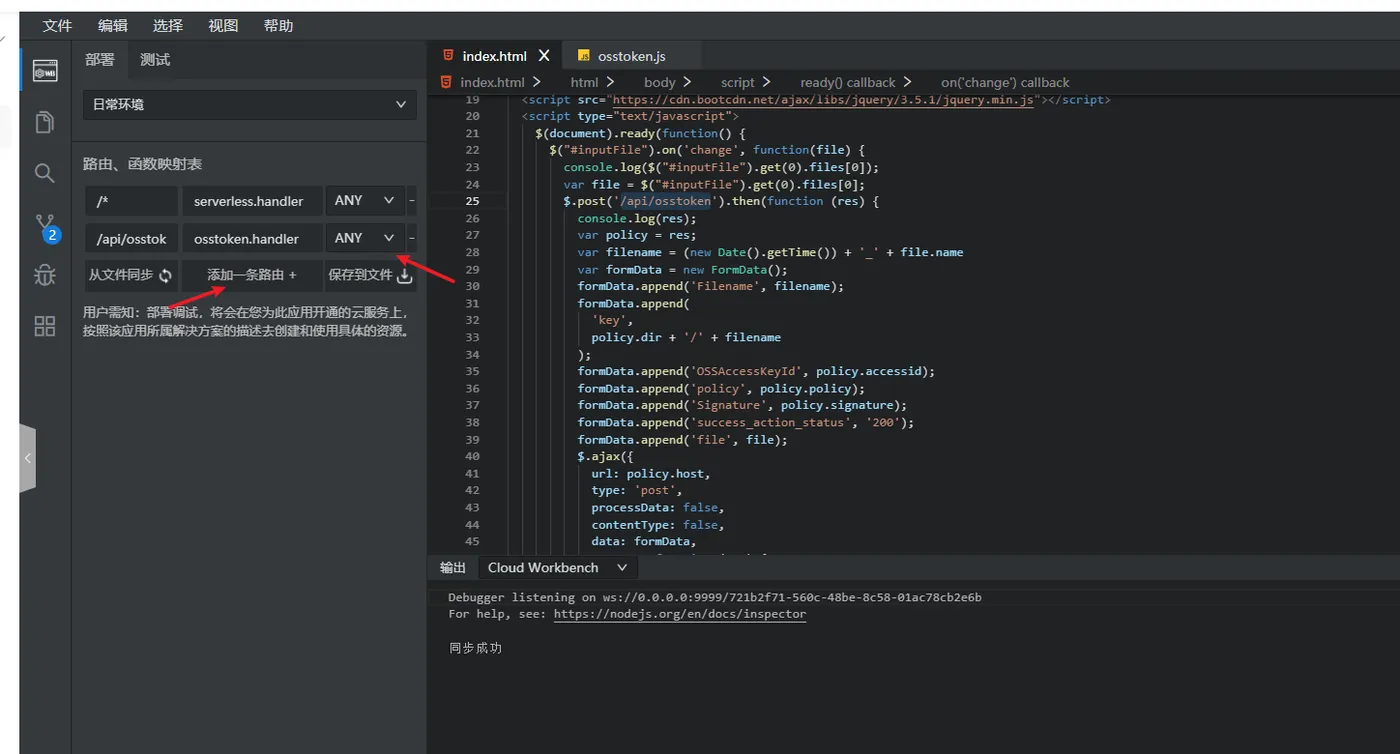Image resolution: width=1400 pixels, height=754 pixels.
Task: Open ANY method dropdown for serverless.handler
Action: (365, 201)
